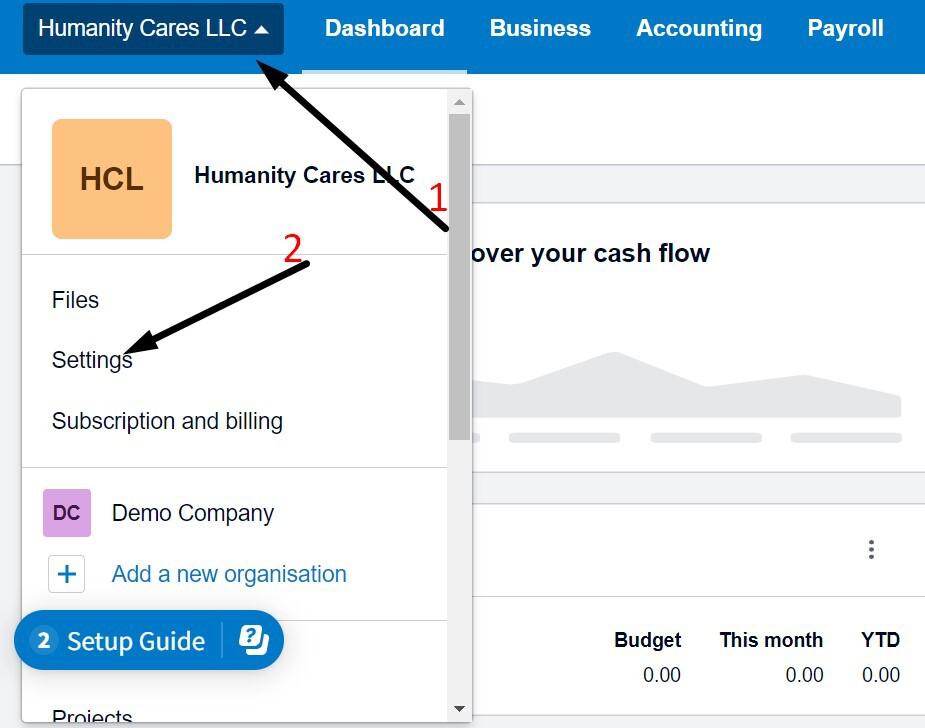Open the three-dot options menu
Screen dimensions: 925x728
872,550
